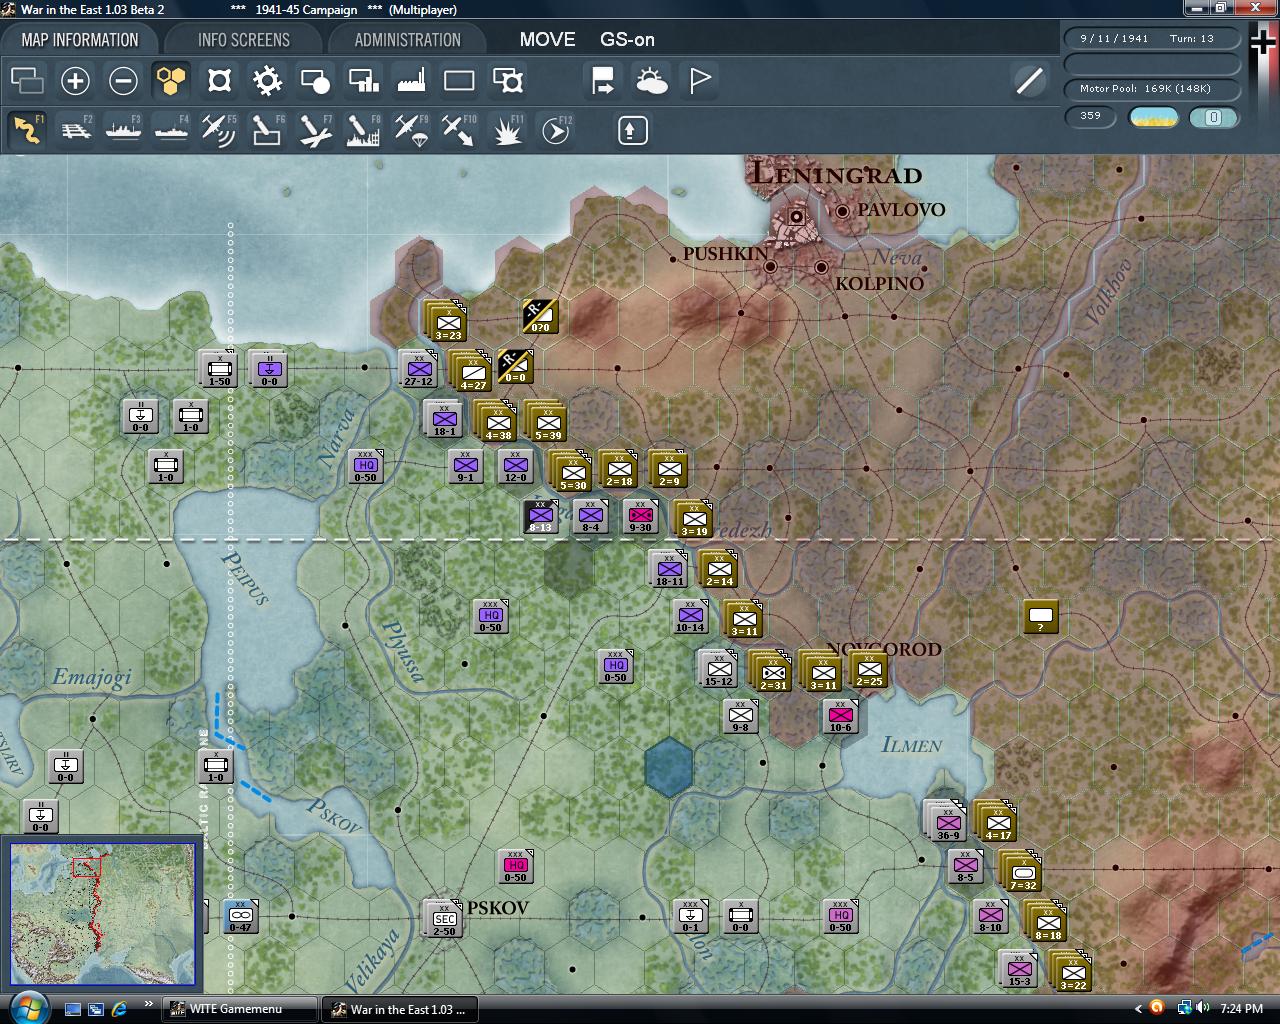Viewport: 1280px width, 1024px height.
Task: Toggle the factory display icon
Action: pos(411,81)
